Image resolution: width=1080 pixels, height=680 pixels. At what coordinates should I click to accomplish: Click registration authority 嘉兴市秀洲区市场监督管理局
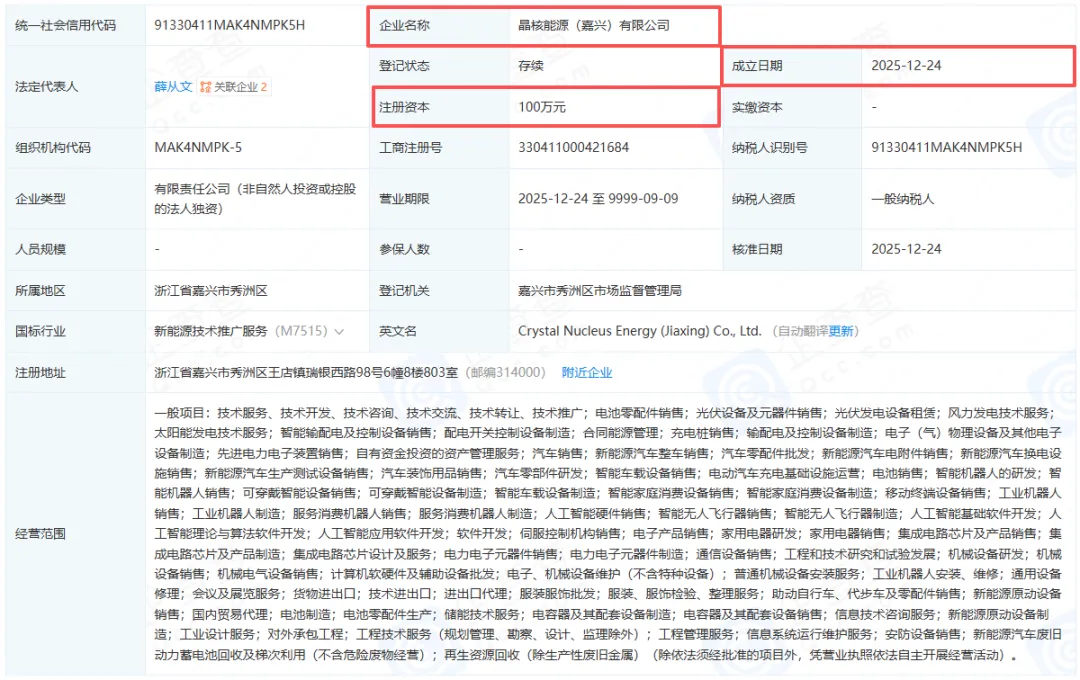[x=599, y=291]
